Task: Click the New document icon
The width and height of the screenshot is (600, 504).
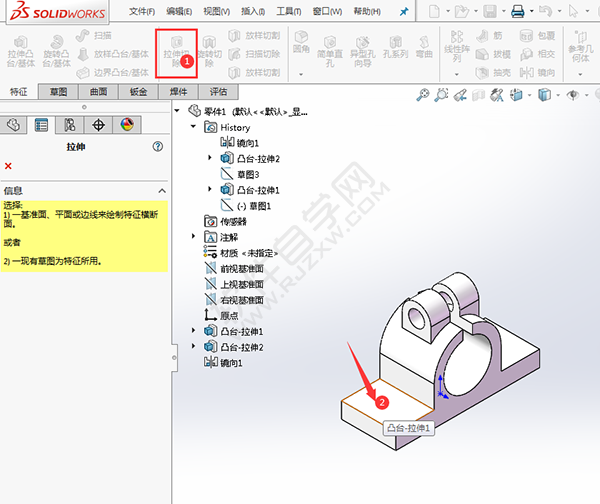Action: (x=434, y=11)
